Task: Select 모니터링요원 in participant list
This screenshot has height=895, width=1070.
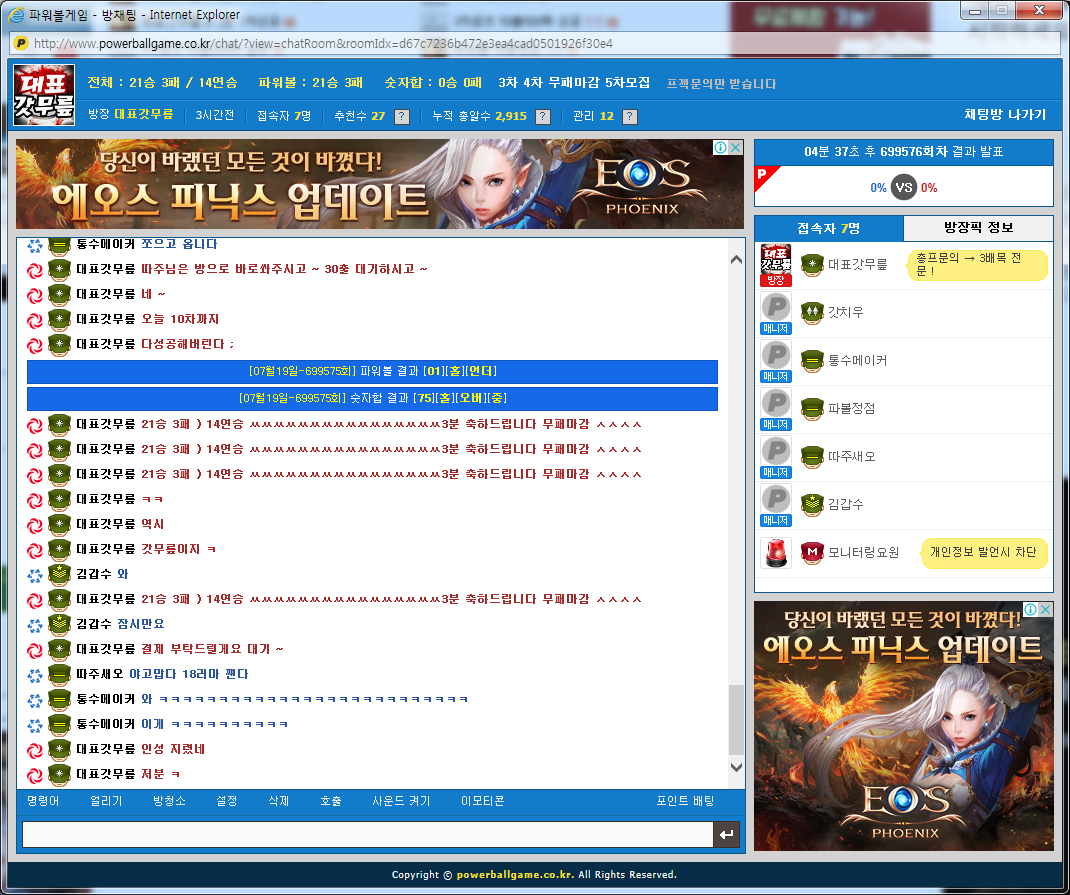Action: pyautogui.click(x=864, y=553)
